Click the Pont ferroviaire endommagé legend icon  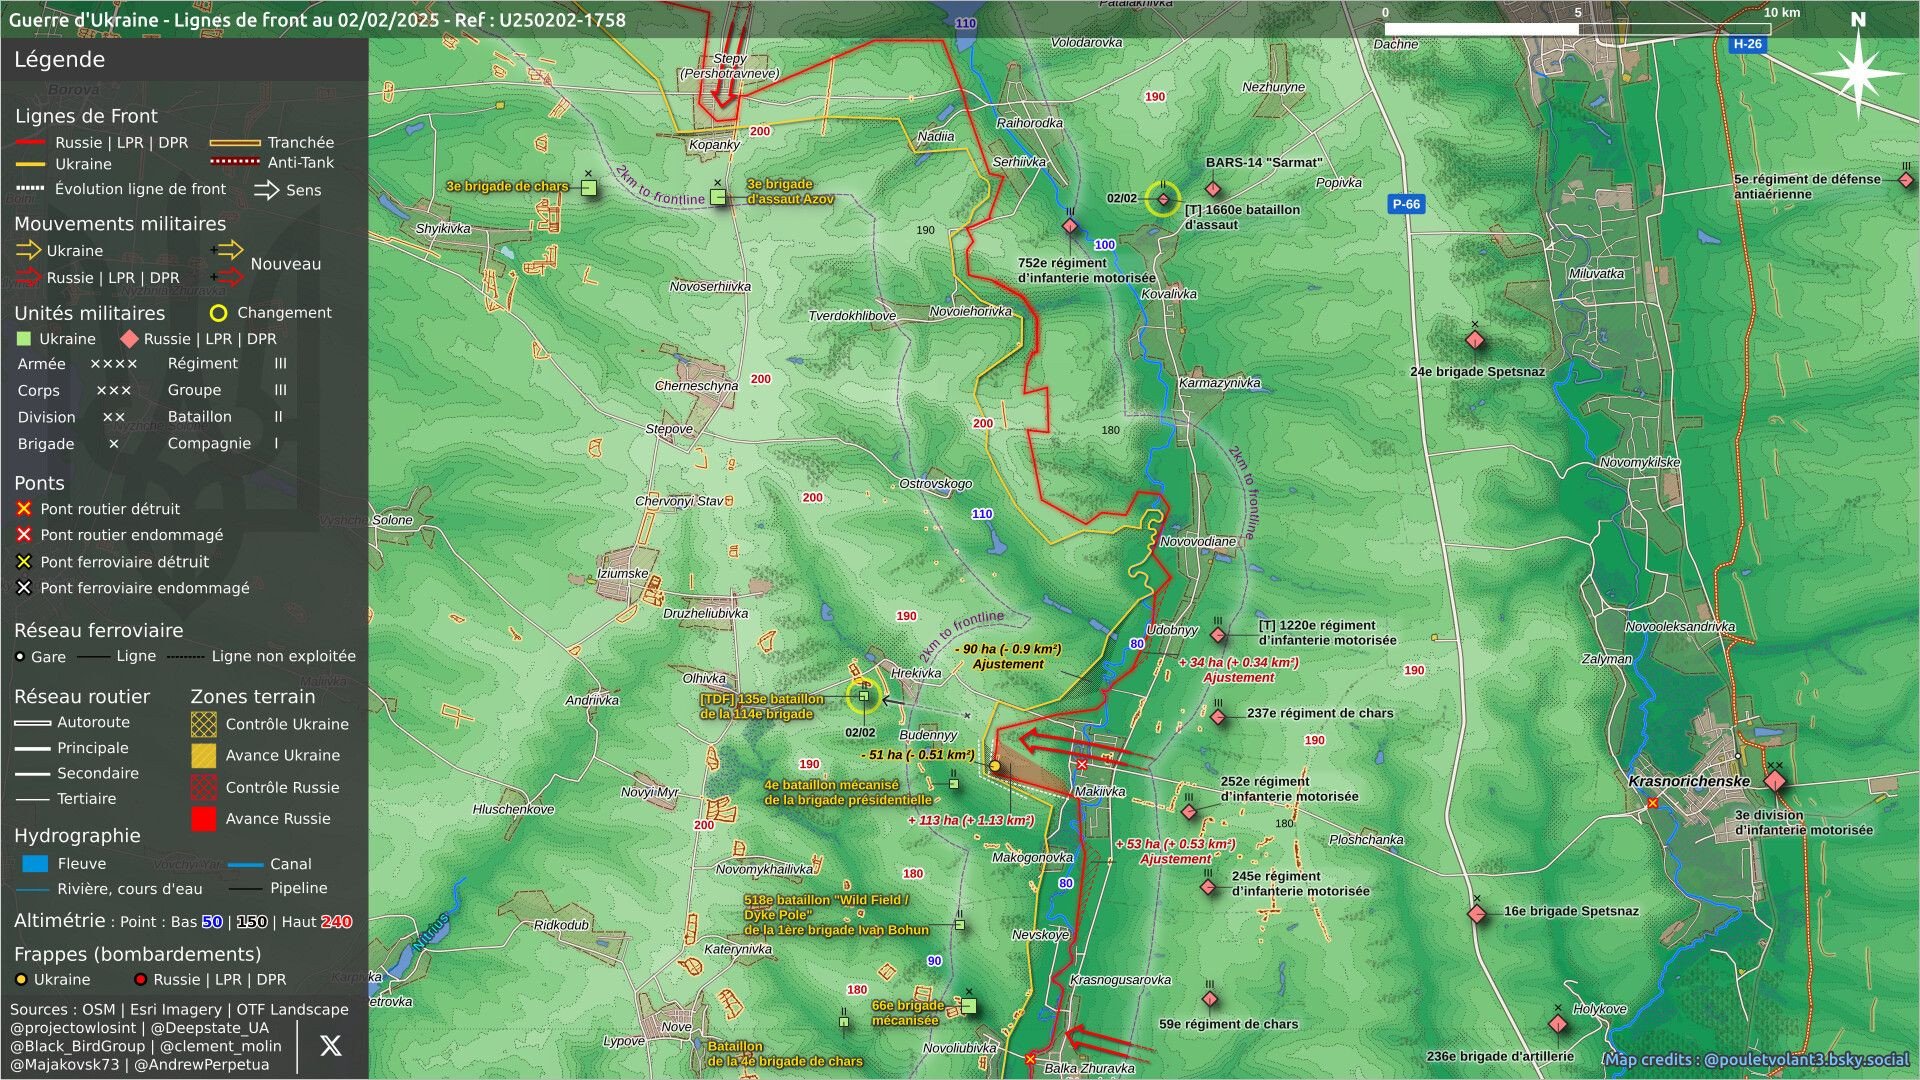coord(24,588)
